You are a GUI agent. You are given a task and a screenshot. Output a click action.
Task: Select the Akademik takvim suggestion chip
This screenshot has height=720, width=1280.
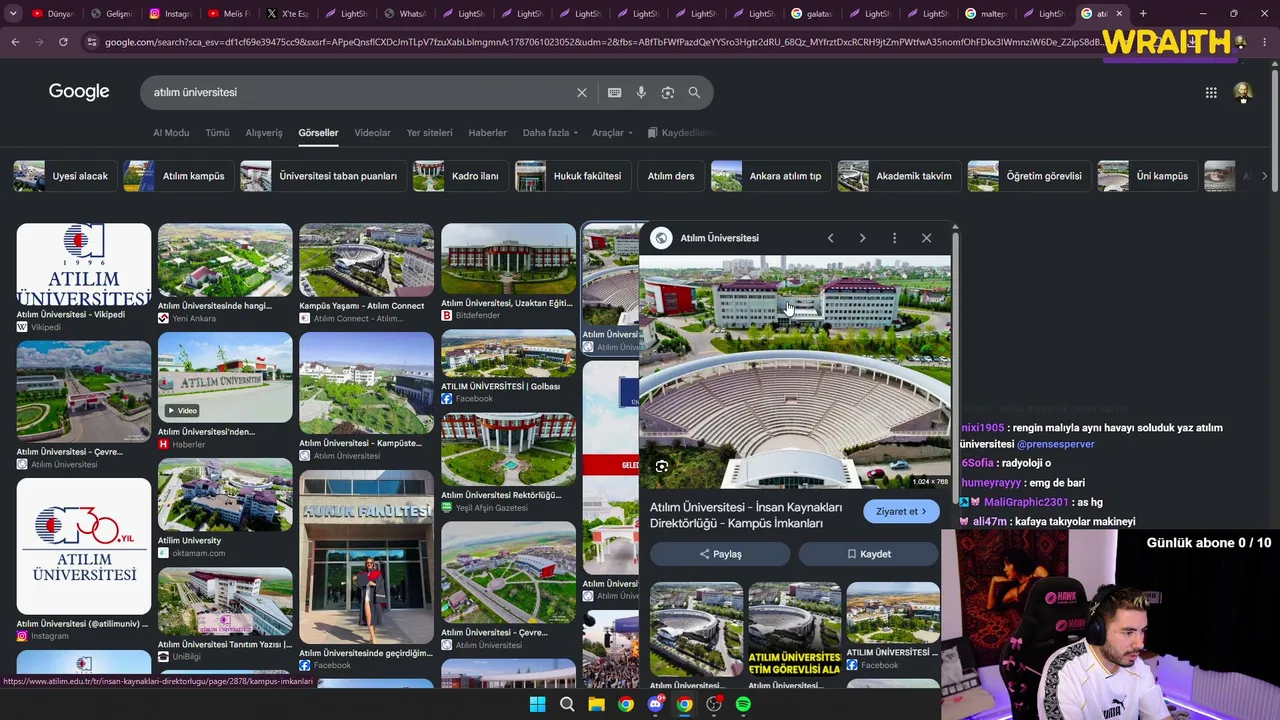899,176
